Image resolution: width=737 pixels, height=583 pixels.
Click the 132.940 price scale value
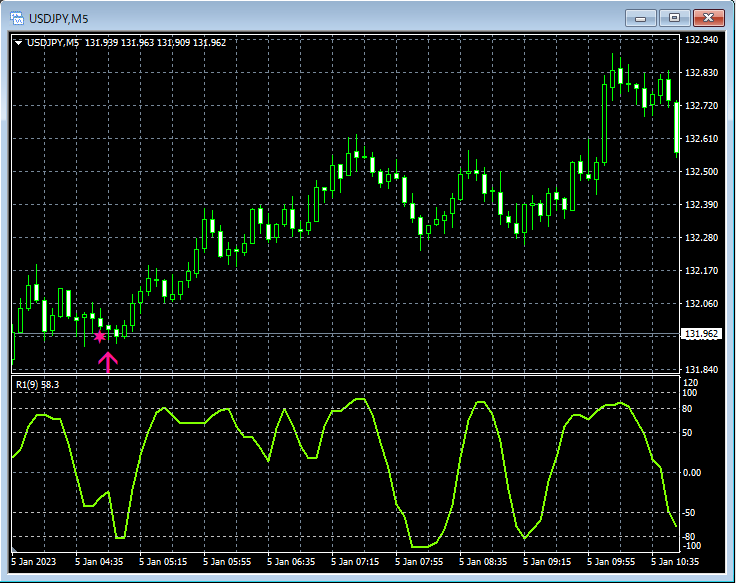point(701,39)
